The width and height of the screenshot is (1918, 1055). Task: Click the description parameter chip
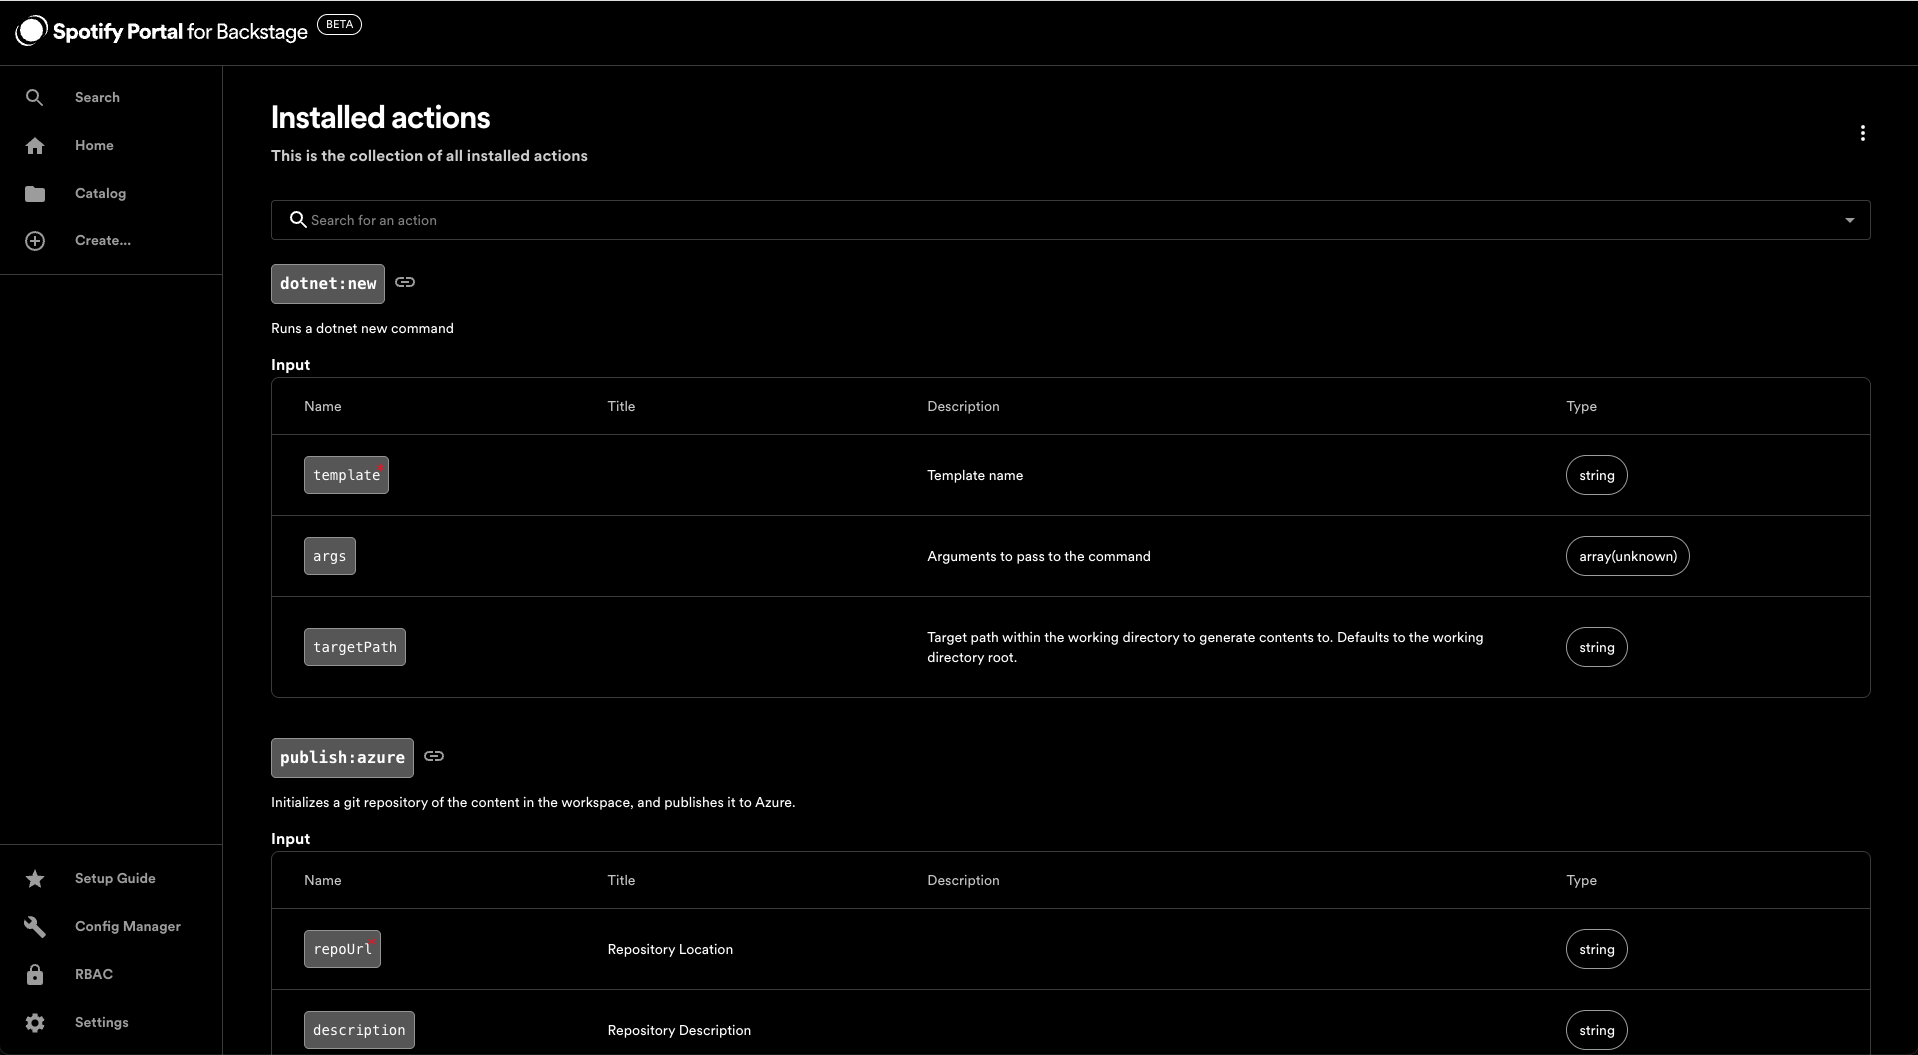pos(359,1030)
